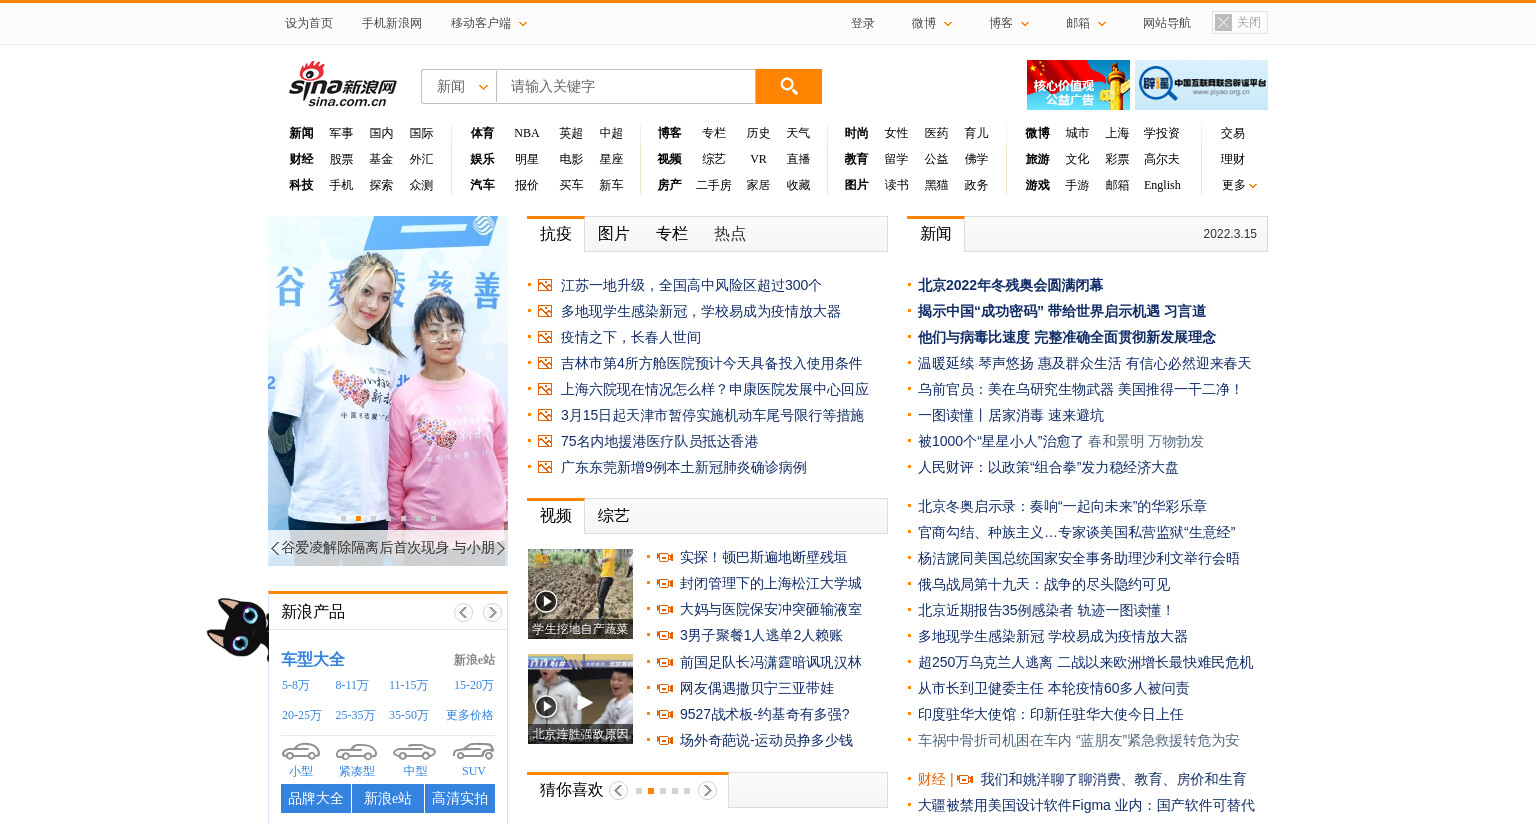This screenshot has height=824, width=1536.
Task: Click image icon beside 江苏一地升级 headline
Action: pyautogui.click(x=545, y=285)
